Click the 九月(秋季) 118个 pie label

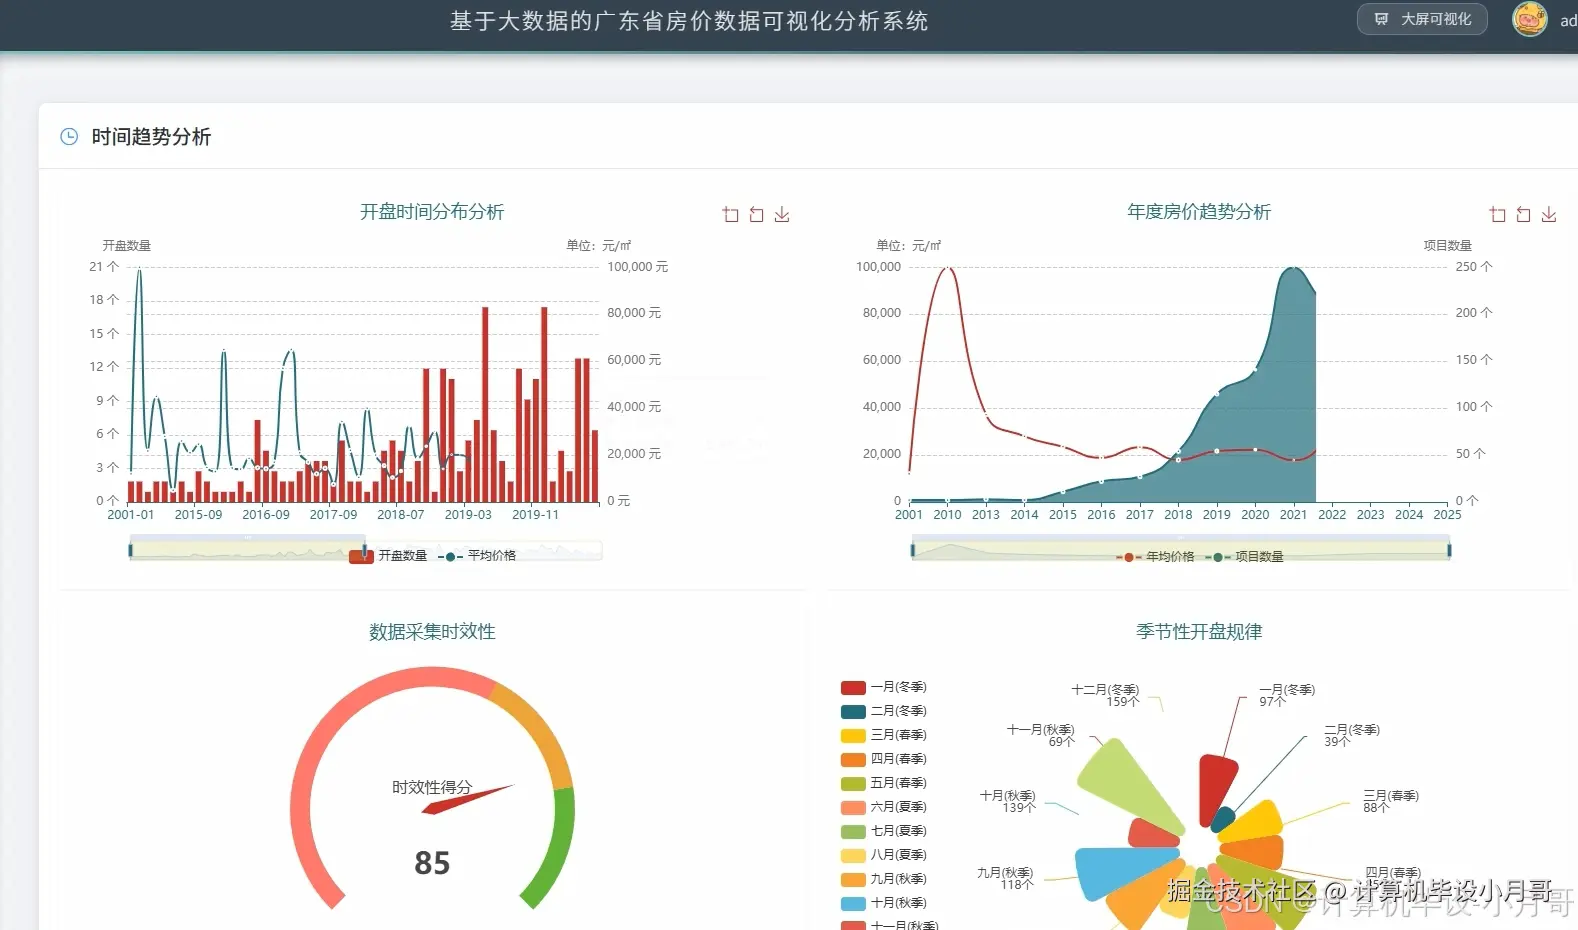pyautogui.click(x=1005, y=879)
